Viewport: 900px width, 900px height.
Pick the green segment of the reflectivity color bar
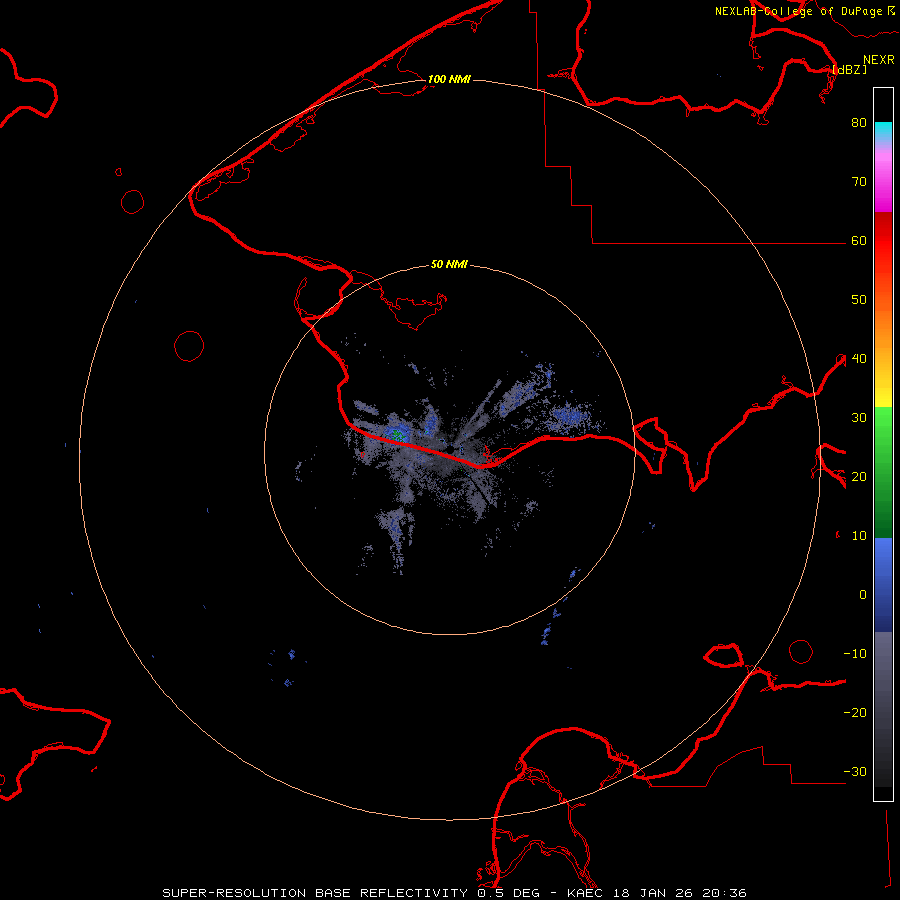pyautogui.click(x=883, y=472)
